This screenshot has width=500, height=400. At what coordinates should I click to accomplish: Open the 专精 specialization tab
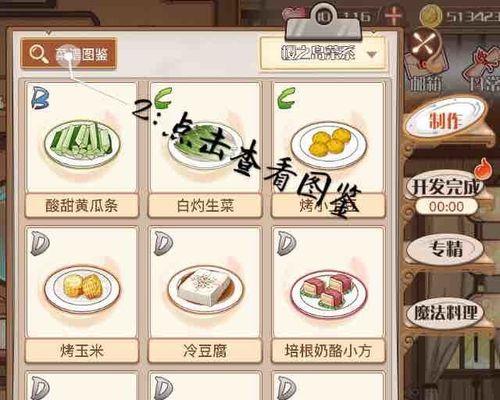tap(446, 249)
